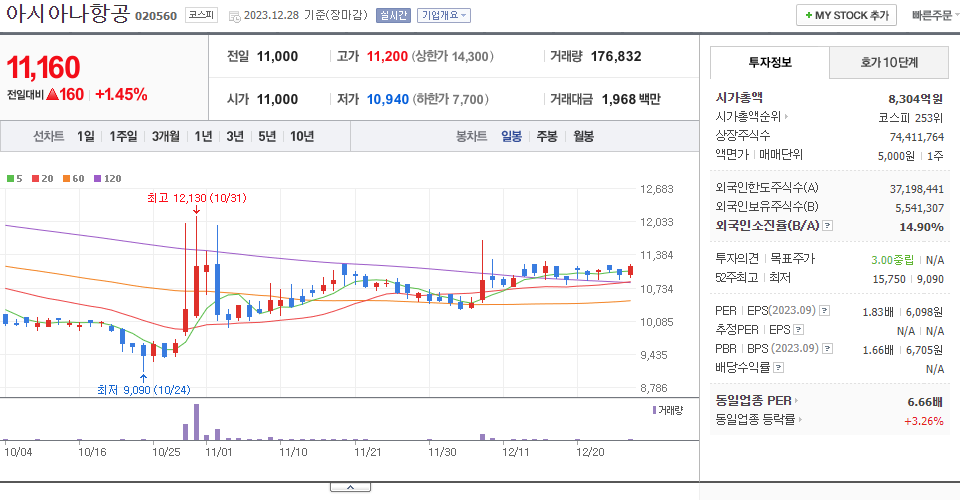
Task: Click the 코스피 market badge
Action: [x=201, y=15]
